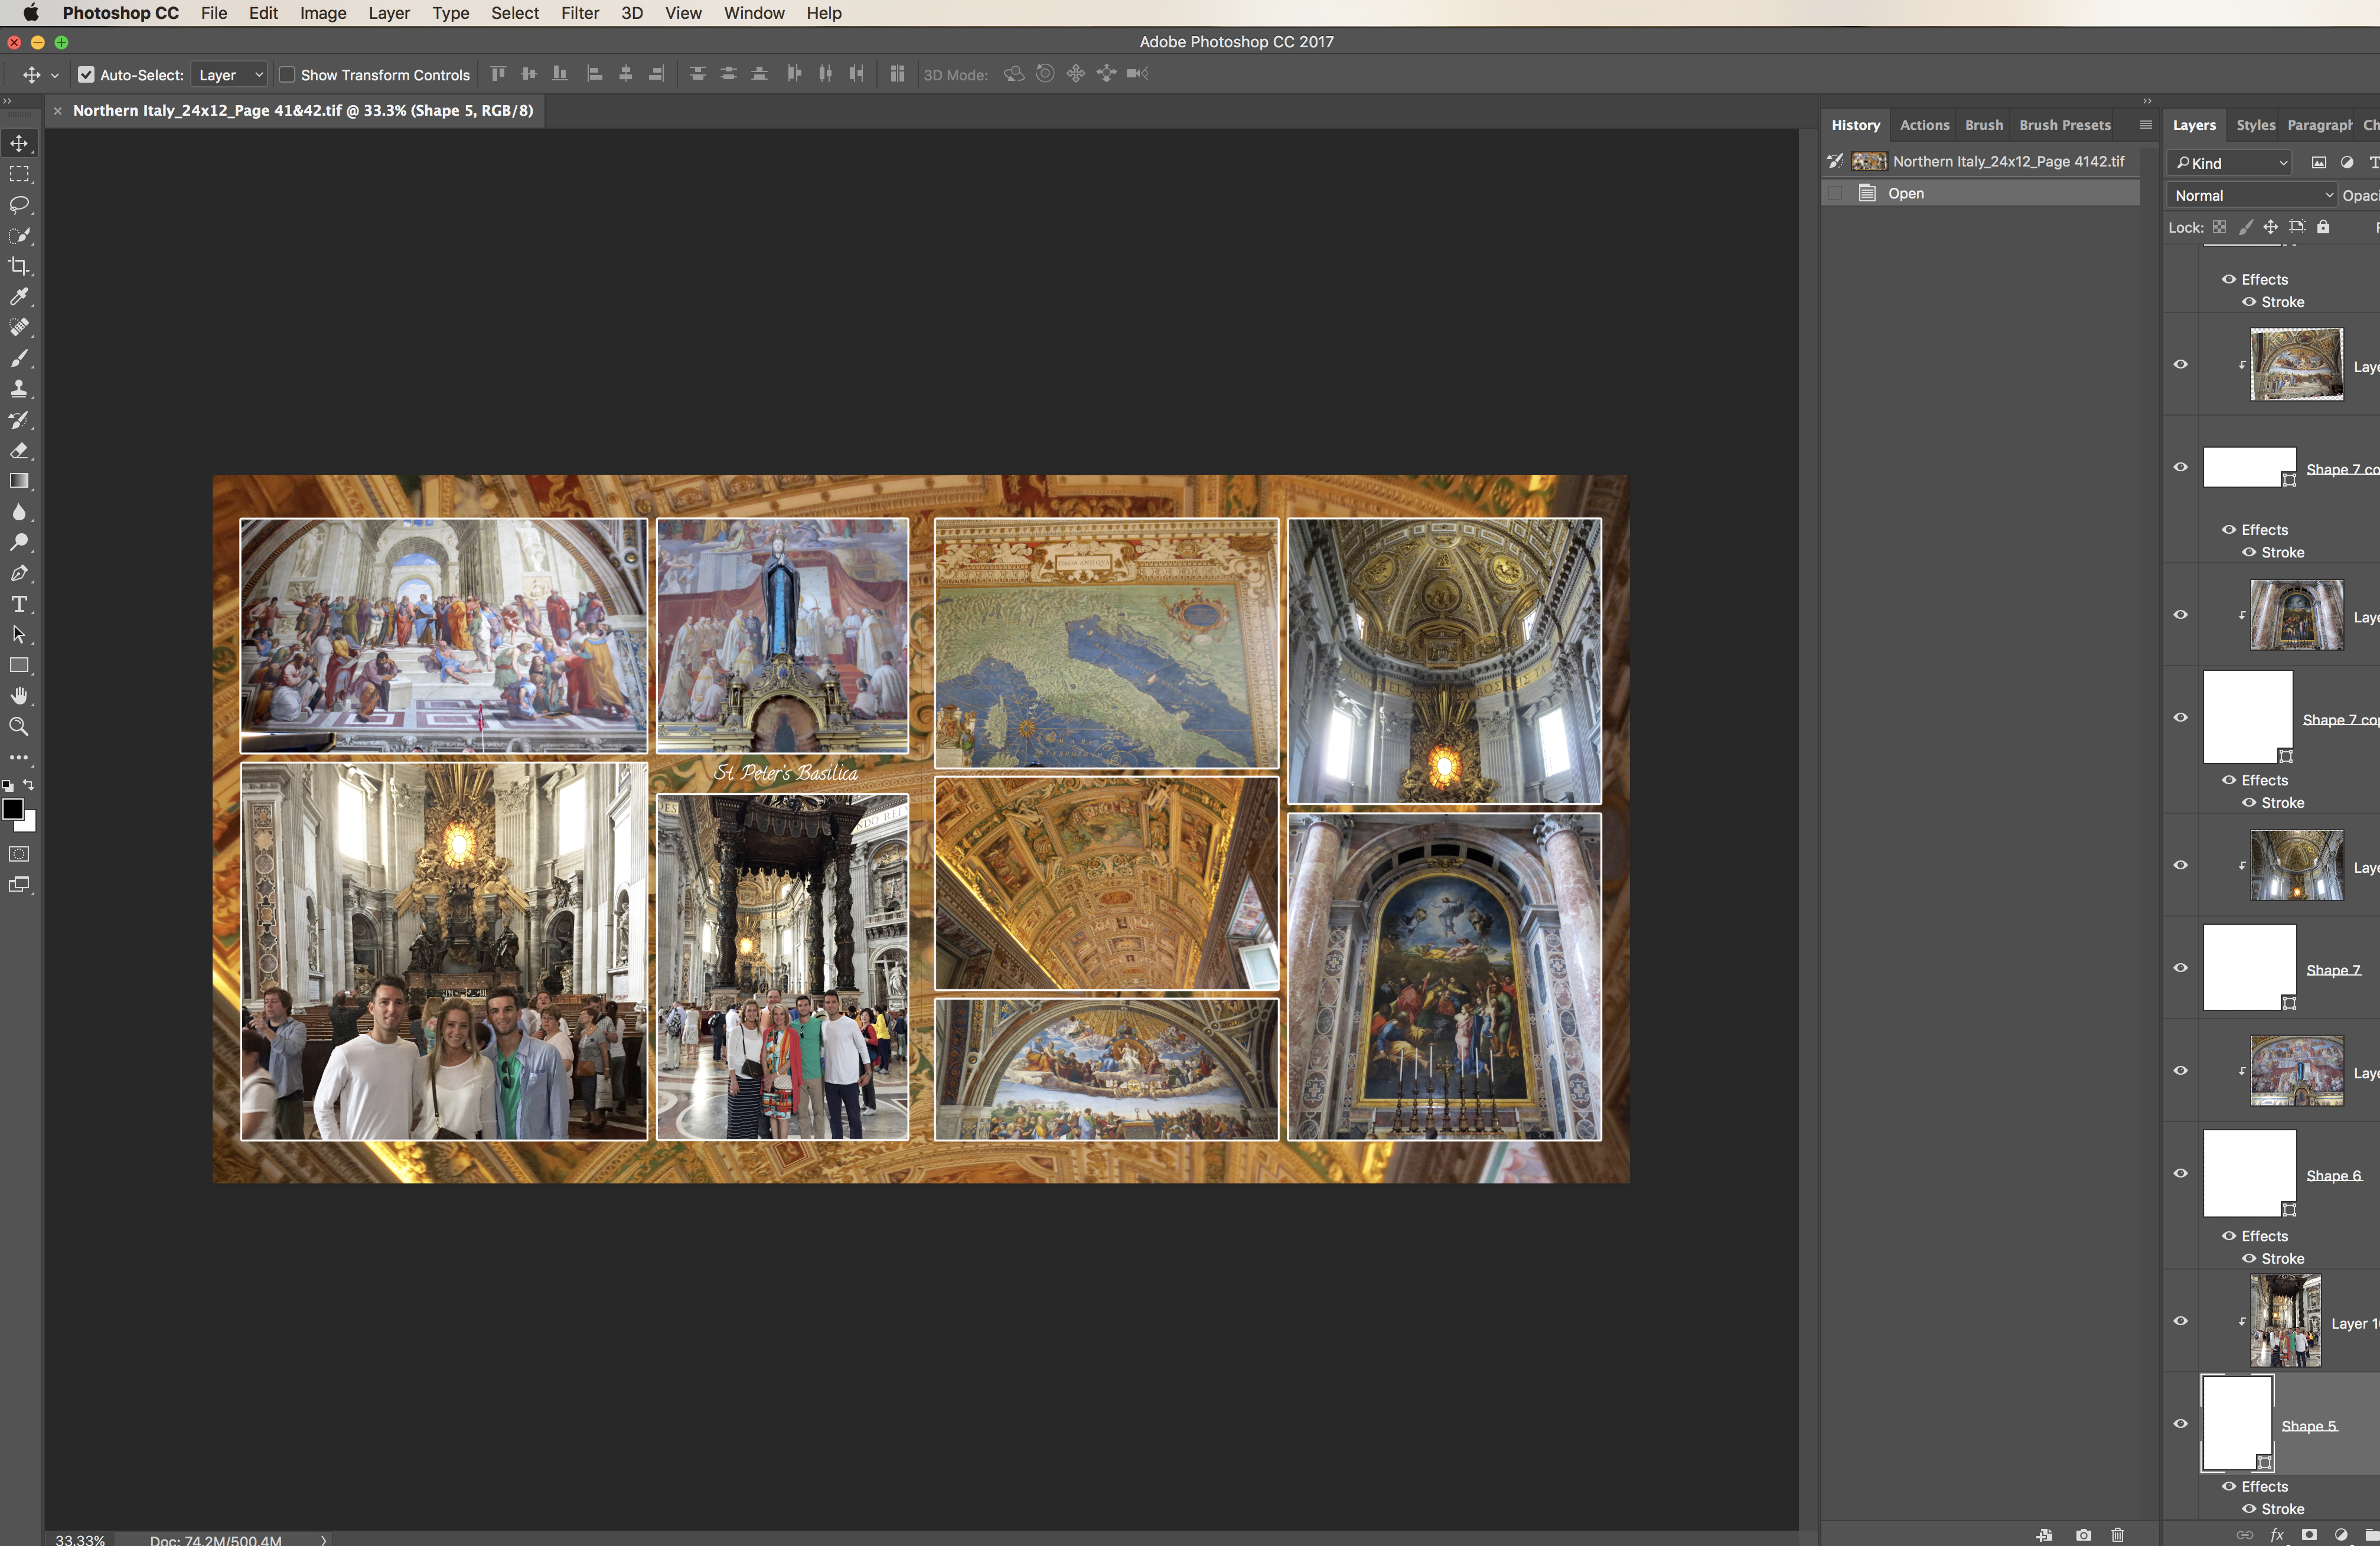Swap foreground and background colors
Image resolution: width=2380 pixels, height=1546 pixels.
click(x=29, y=785)
